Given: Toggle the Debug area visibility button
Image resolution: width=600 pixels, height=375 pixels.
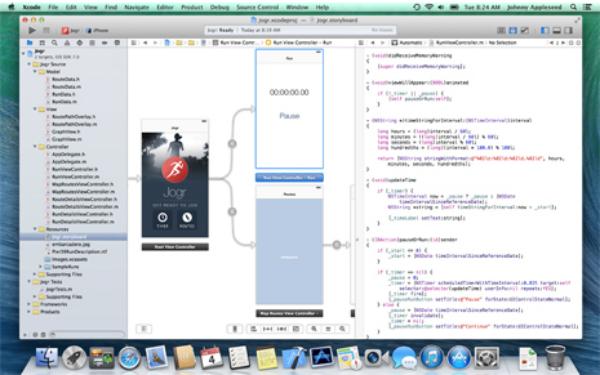Looking at the screenshot, I should coord(556,30).
